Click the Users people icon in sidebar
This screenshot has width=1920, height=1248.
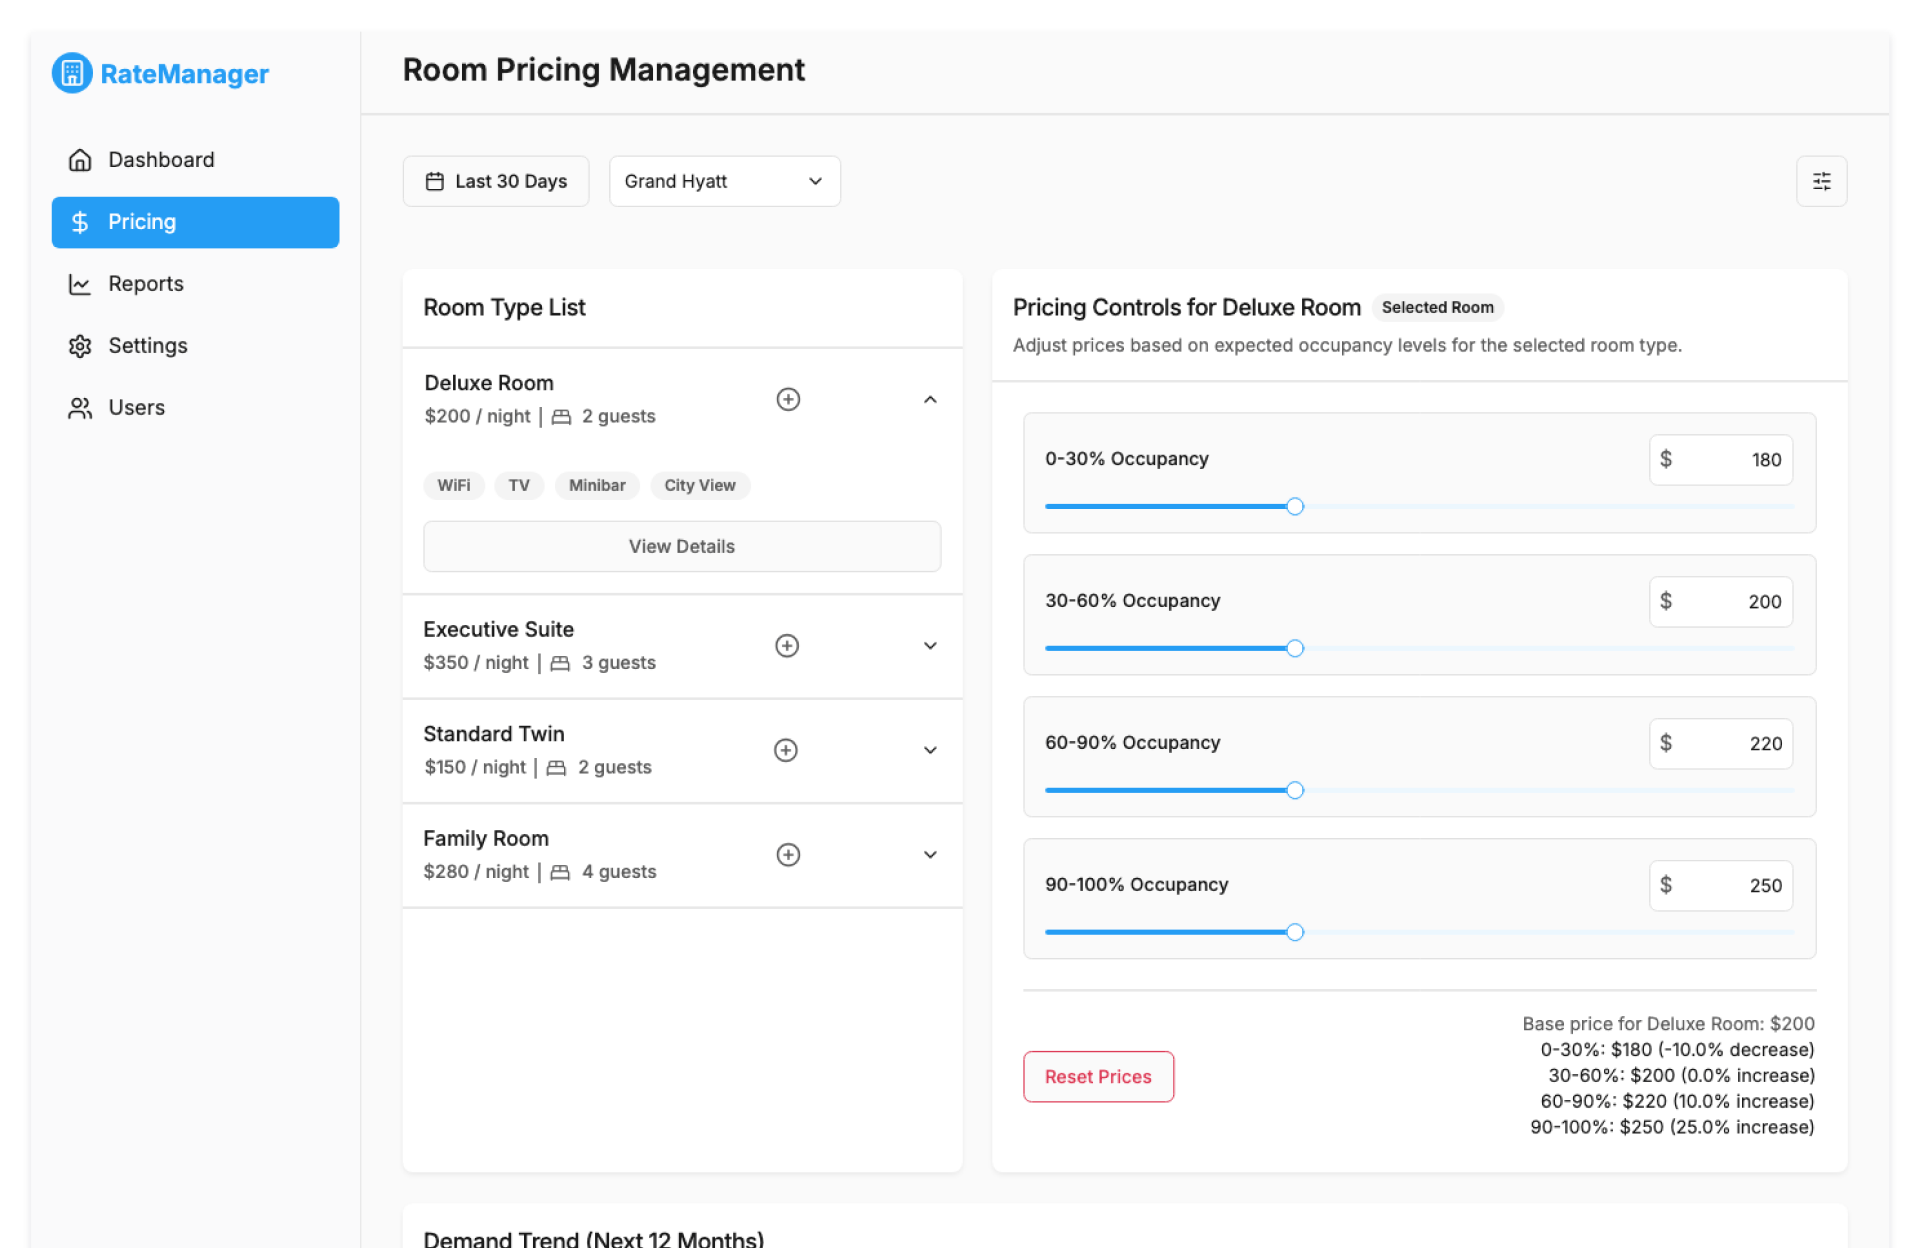(x=80, y=408)
